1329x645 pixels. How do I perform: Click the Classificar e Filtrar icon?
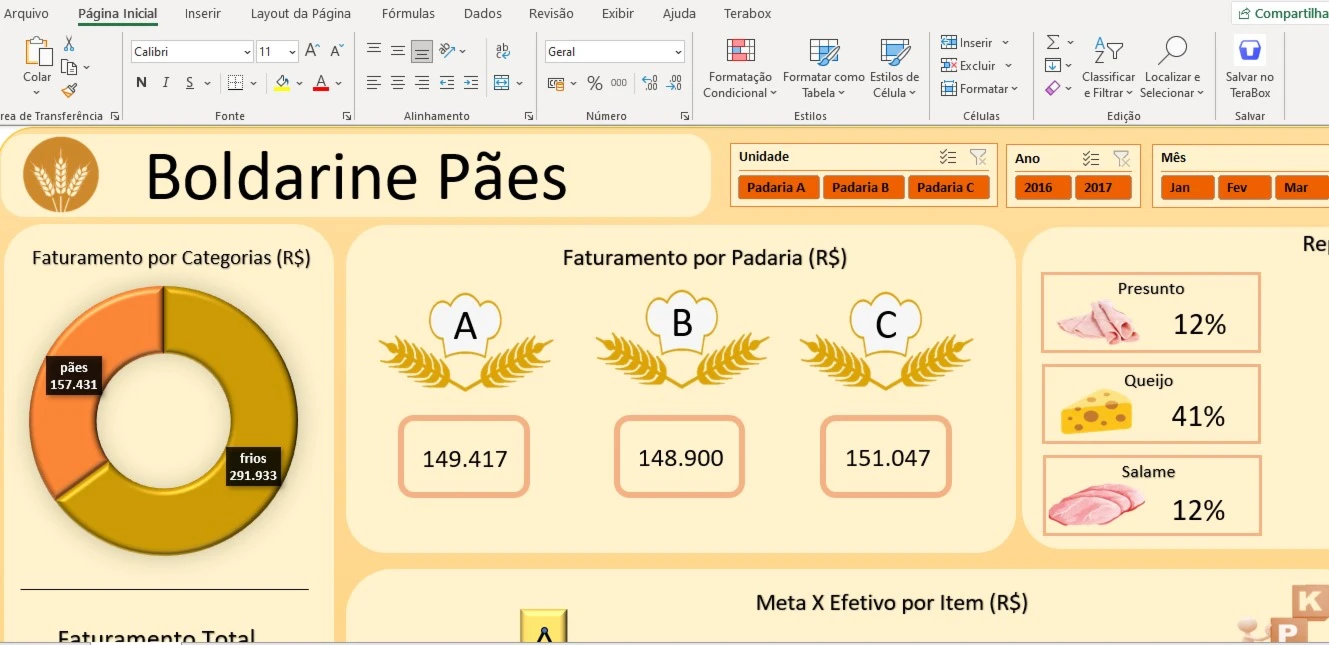tap(1108, 52)
